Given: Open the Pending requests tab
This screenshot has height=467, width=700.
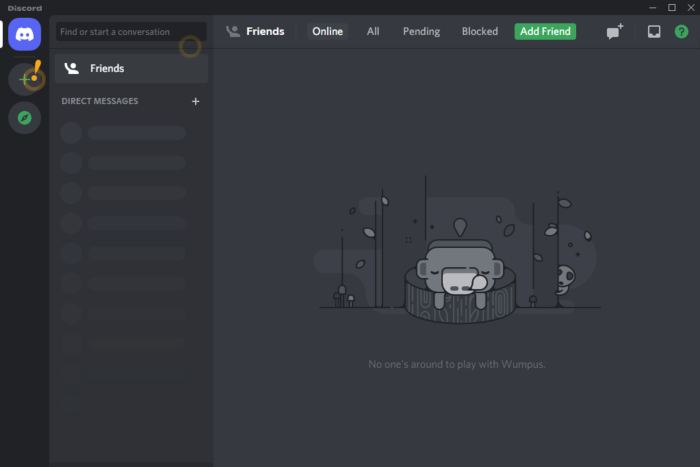Looking at the screenshot, I should pyautogui.click(x=421, y=31).
